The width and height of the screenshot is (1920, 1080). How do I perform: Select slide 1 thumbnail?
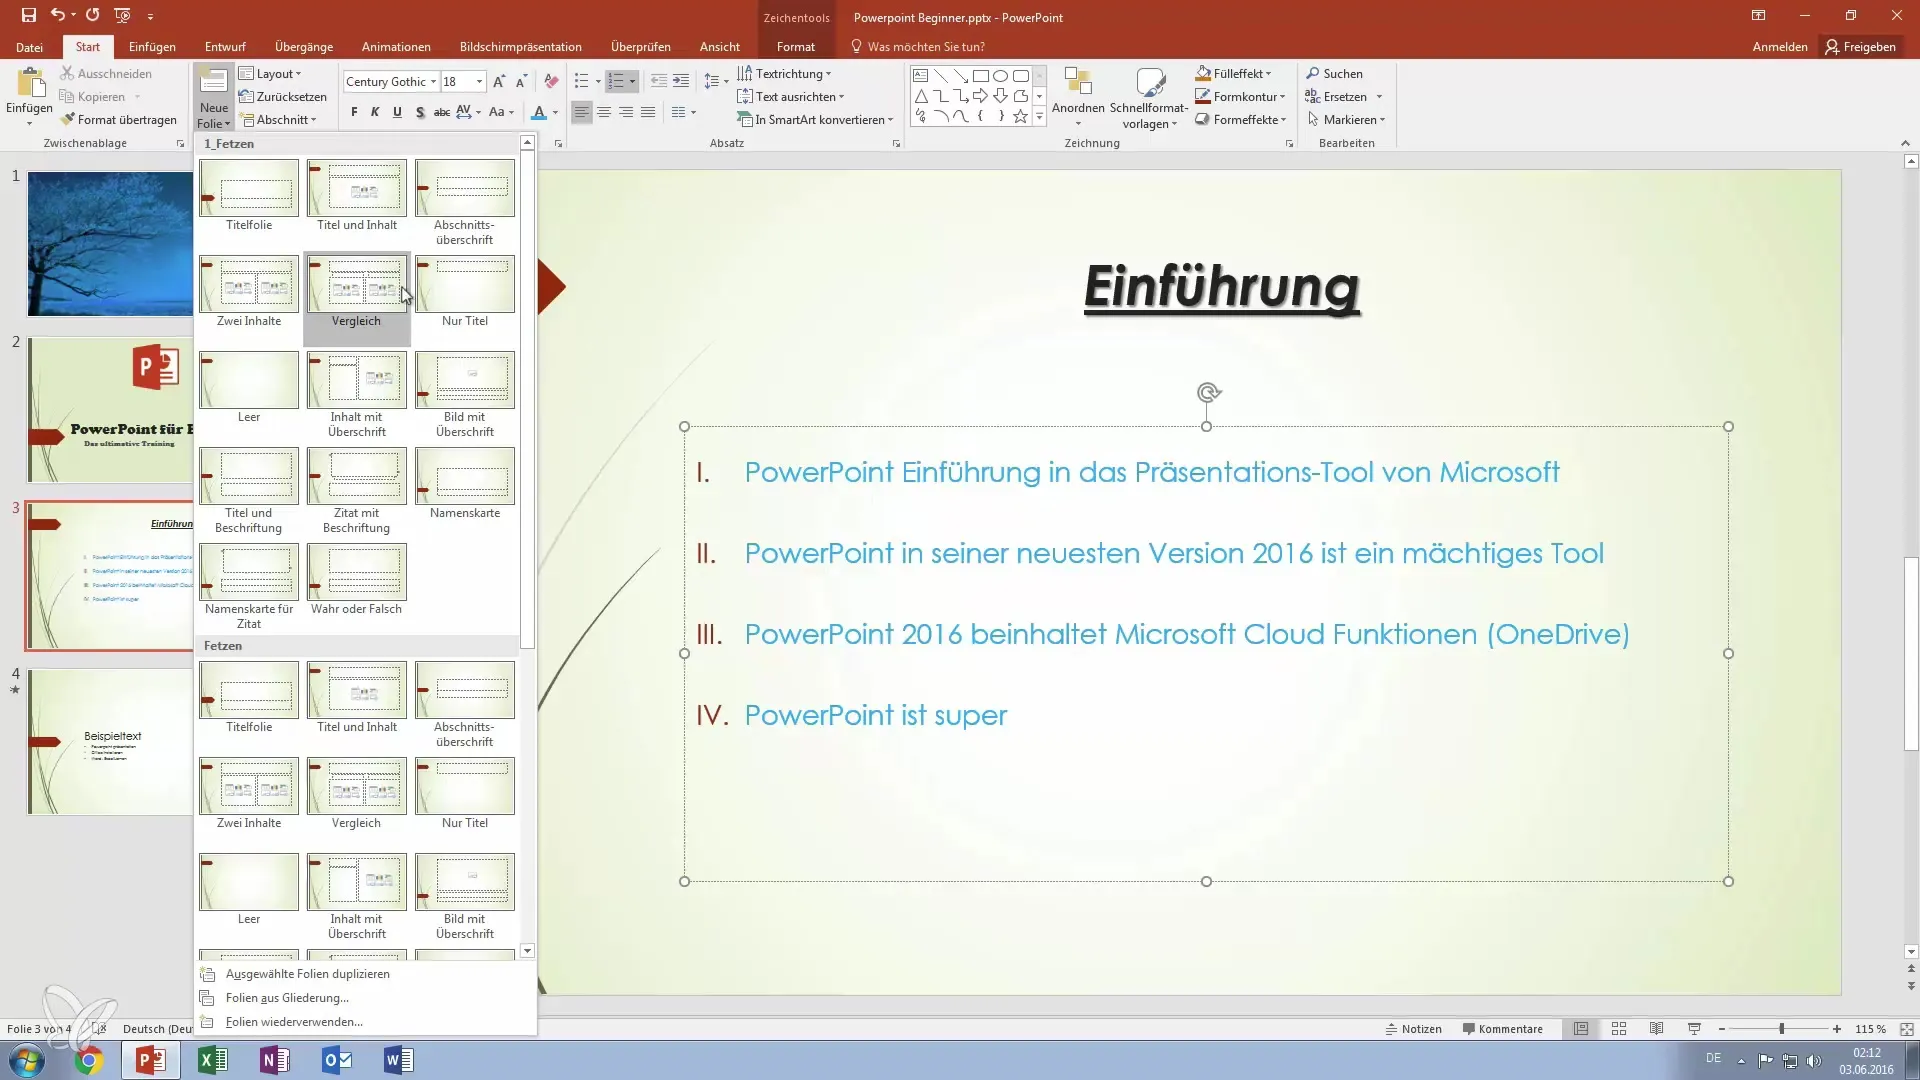tap(110, 243)
